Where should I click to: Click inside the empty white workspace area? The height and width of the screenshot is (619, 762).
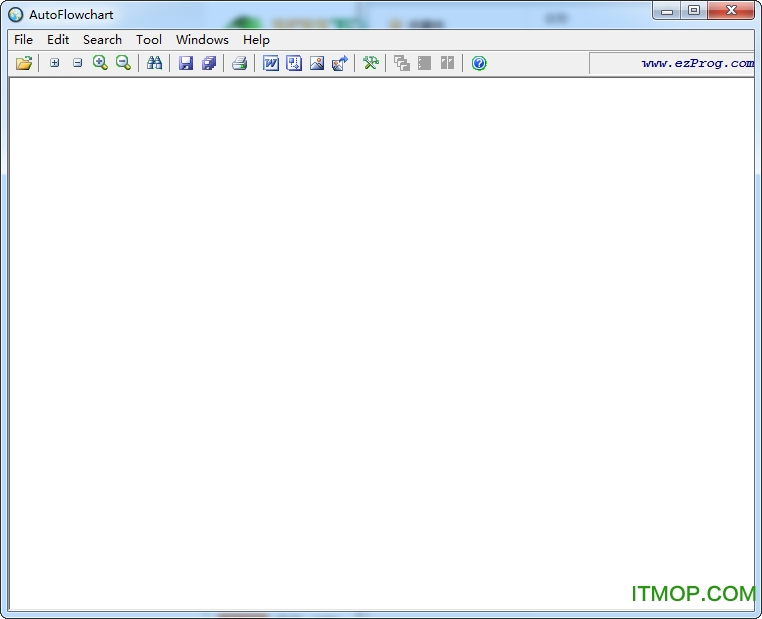[x=380, y=340]
